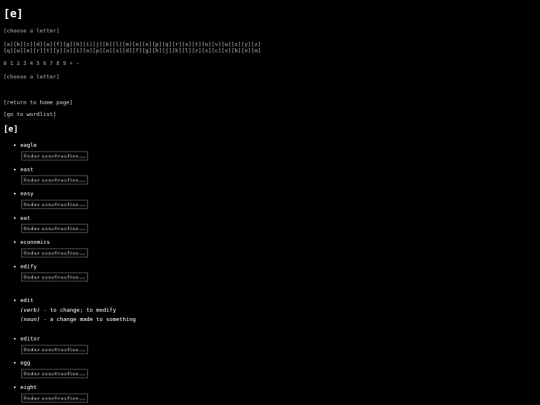Select number 3 in the digits row
The image size is (540, 405).
(25, 63)
